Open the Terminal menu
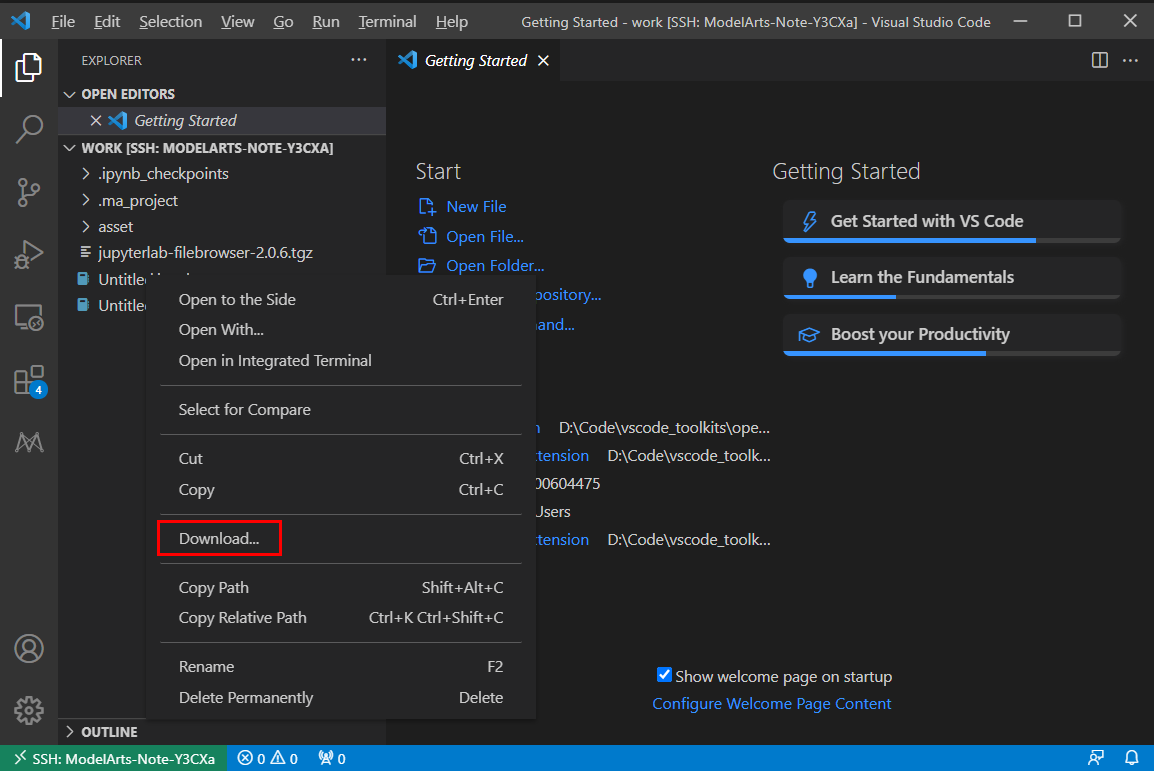The image size is (1154, 771). click(x=387, y=21)
